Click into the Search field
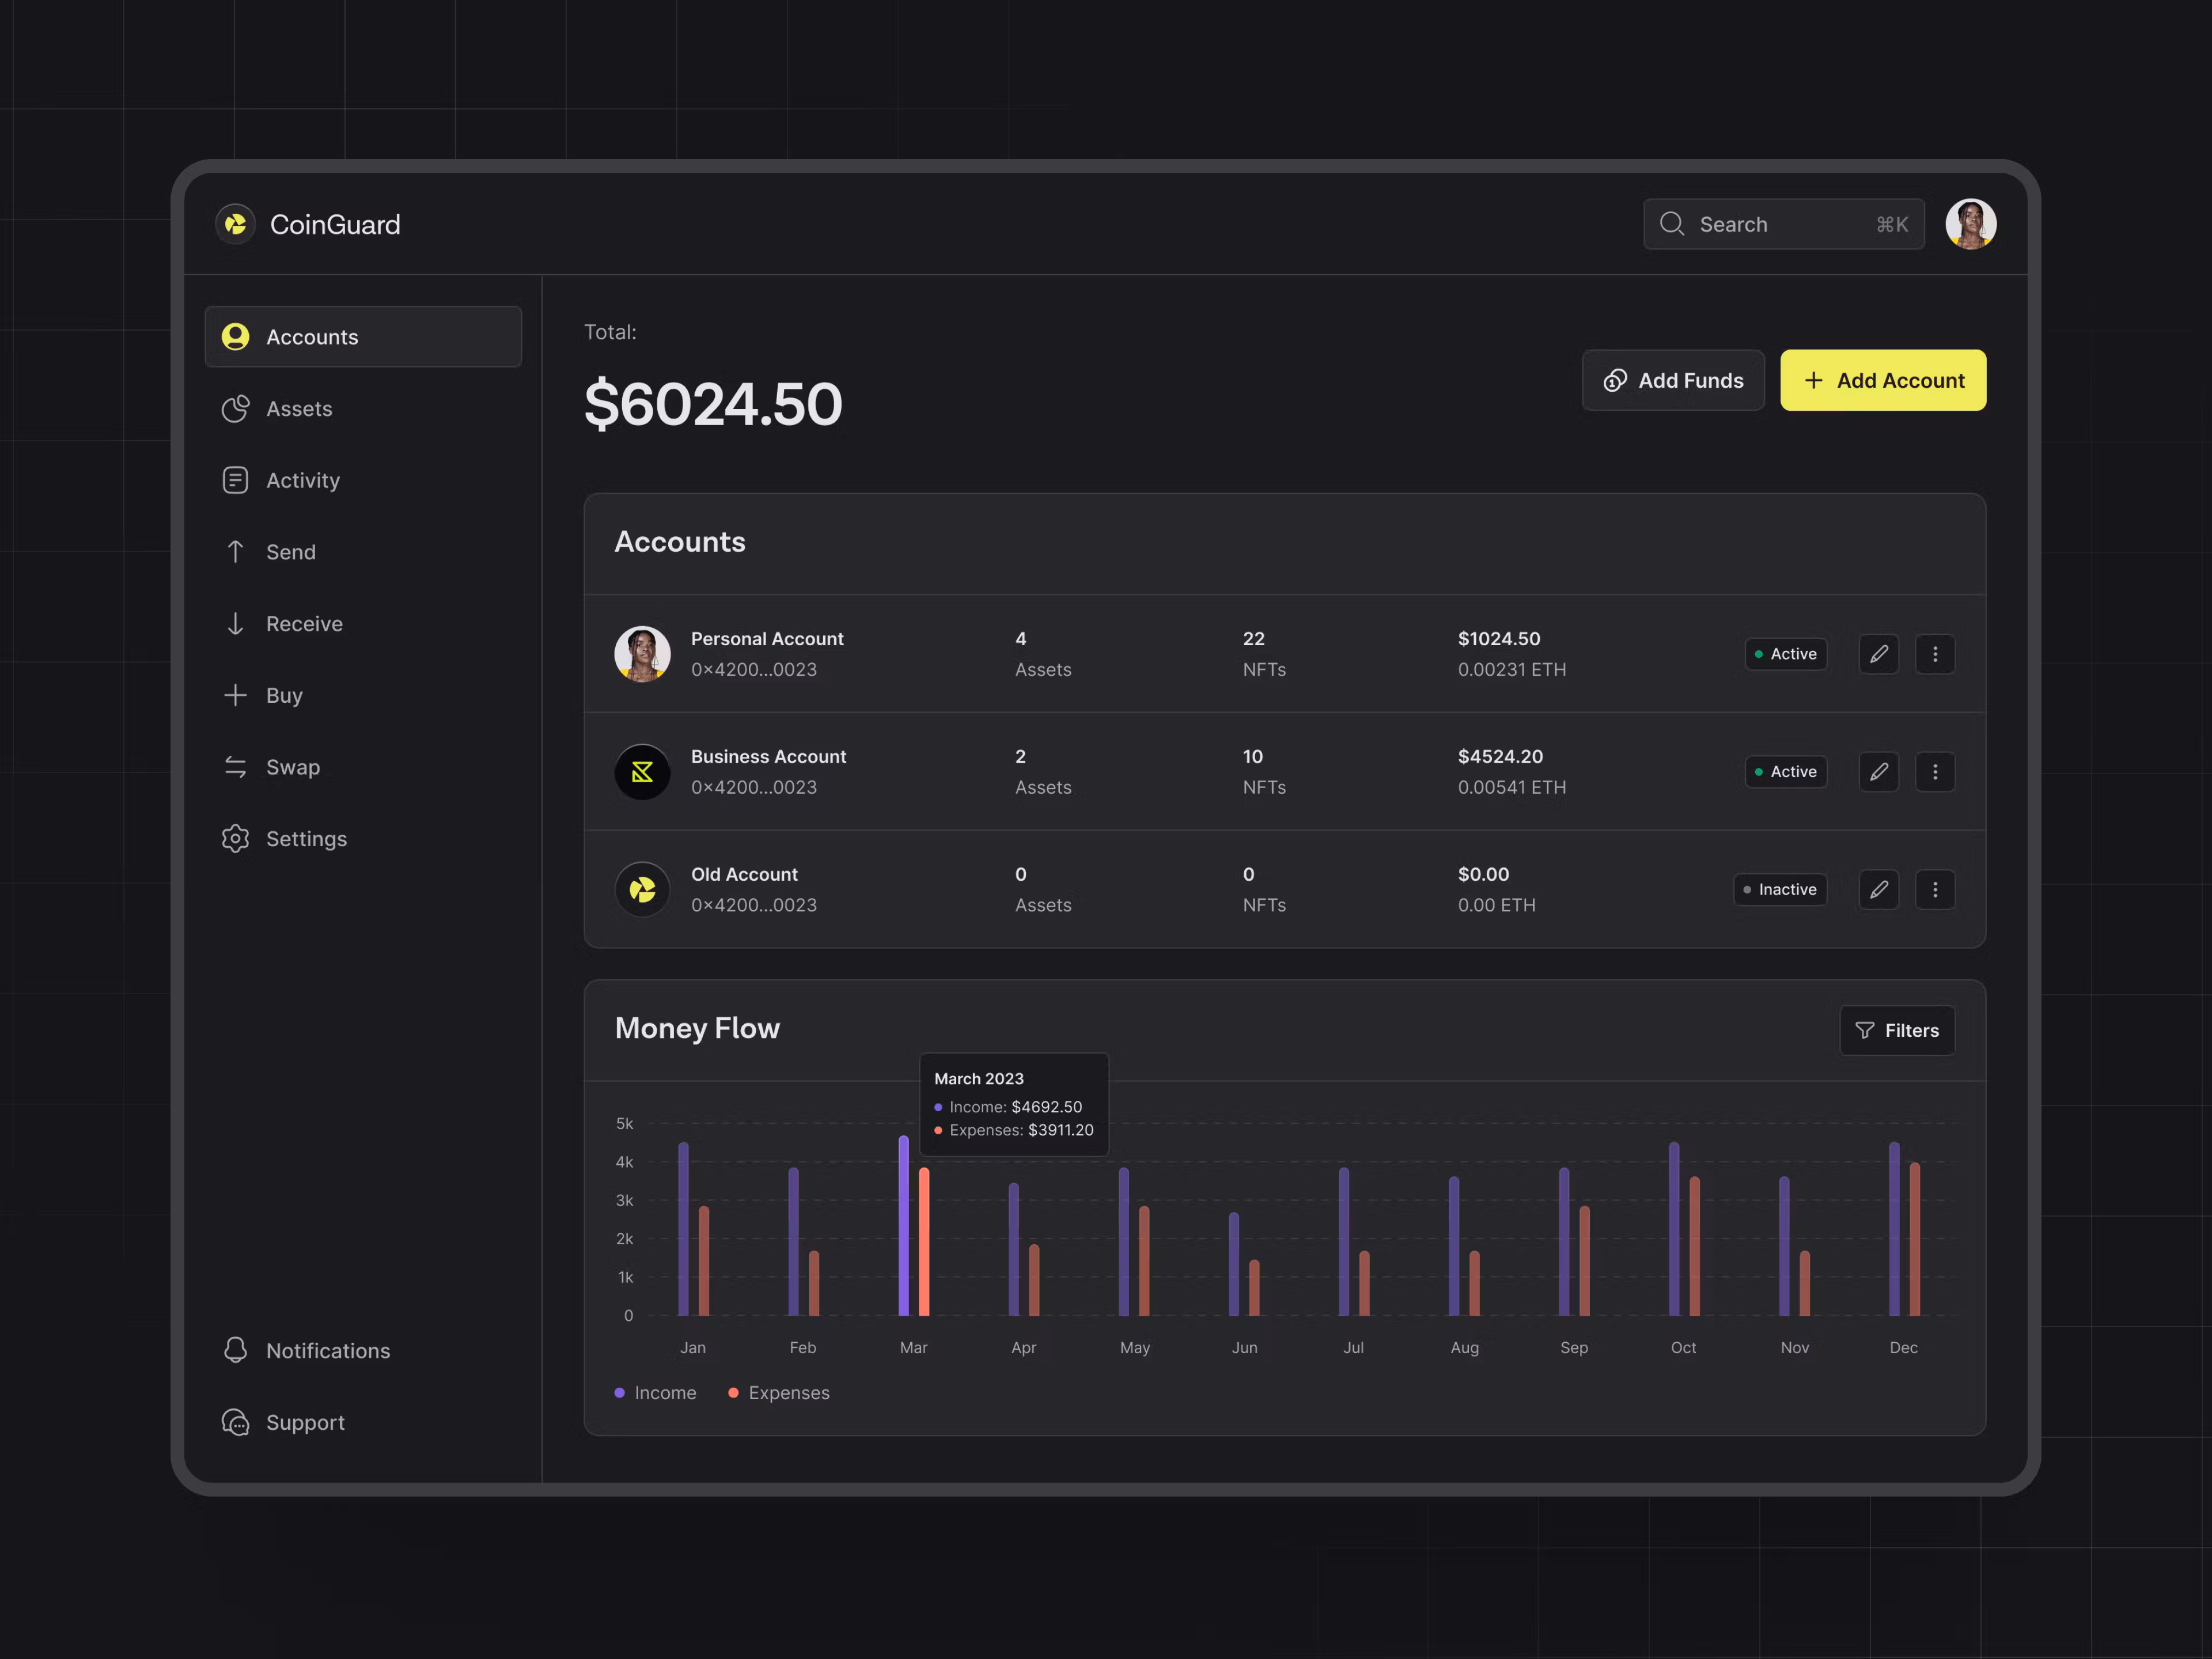The height and width of the screenshot is (1659, 2212). [1782, 224]
